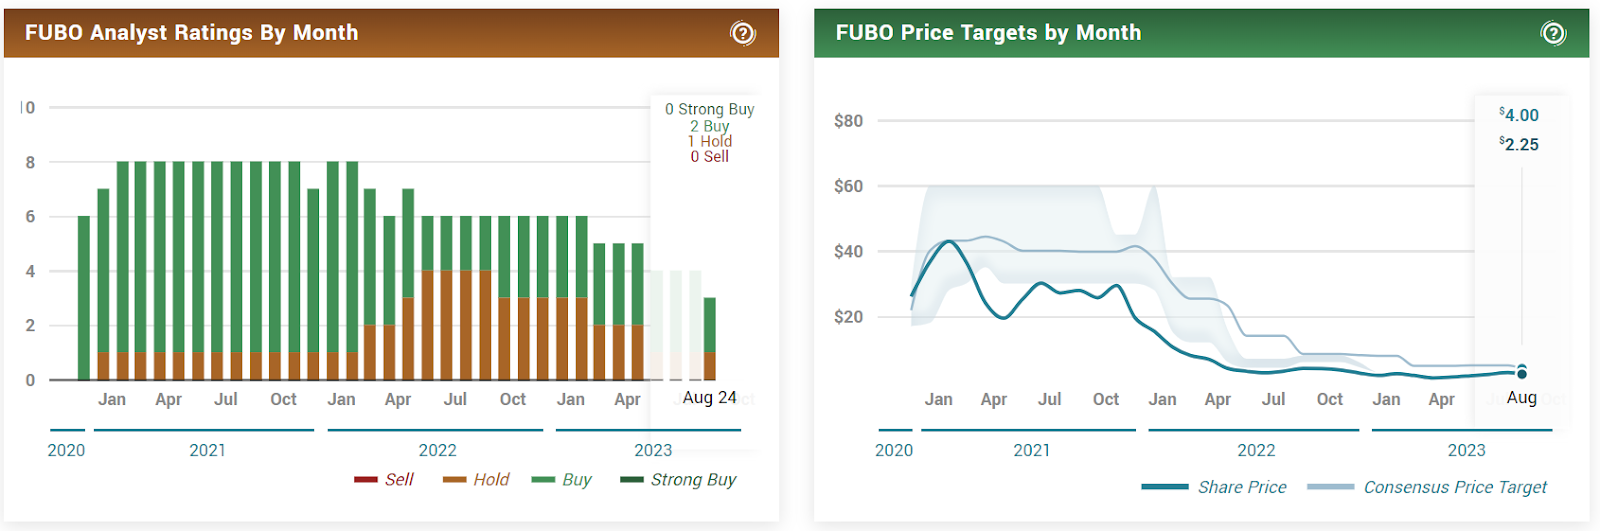Click 2023 year label under ratings chart
Viewport: 1600px width, 531px height.
[x=653, y=450]
